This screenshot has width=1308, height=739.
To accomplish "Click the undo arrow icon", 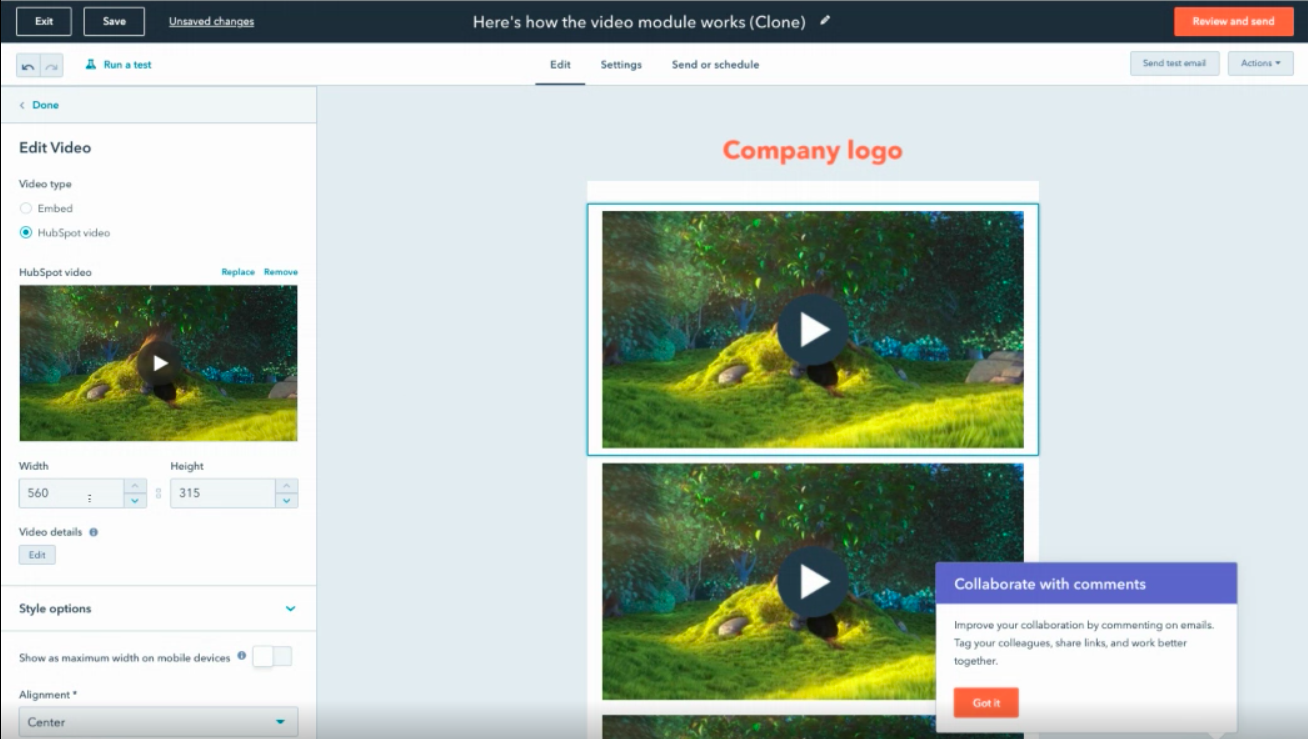I will point(28,65).
